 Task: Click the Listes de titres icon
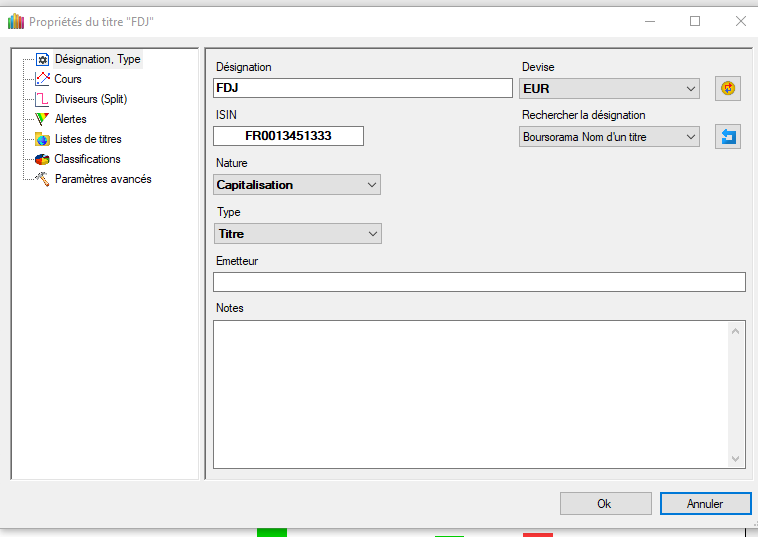[x=42, y=139]
